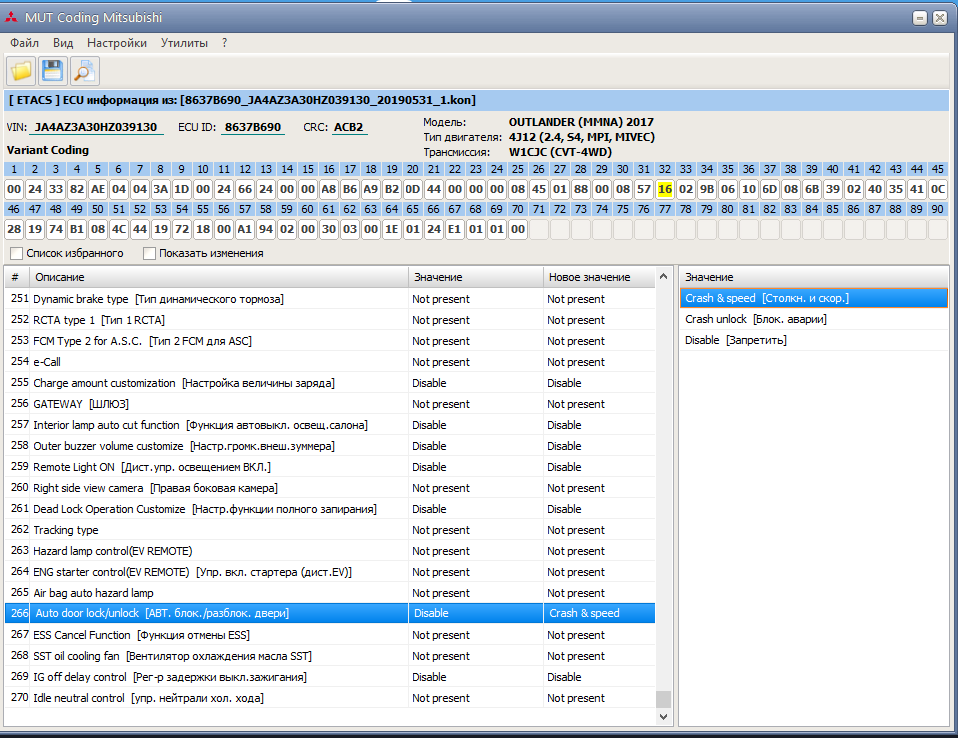Viewport: 958px width, 738px height.
Task: Open the Настройки menu
Action: point(117,43)
